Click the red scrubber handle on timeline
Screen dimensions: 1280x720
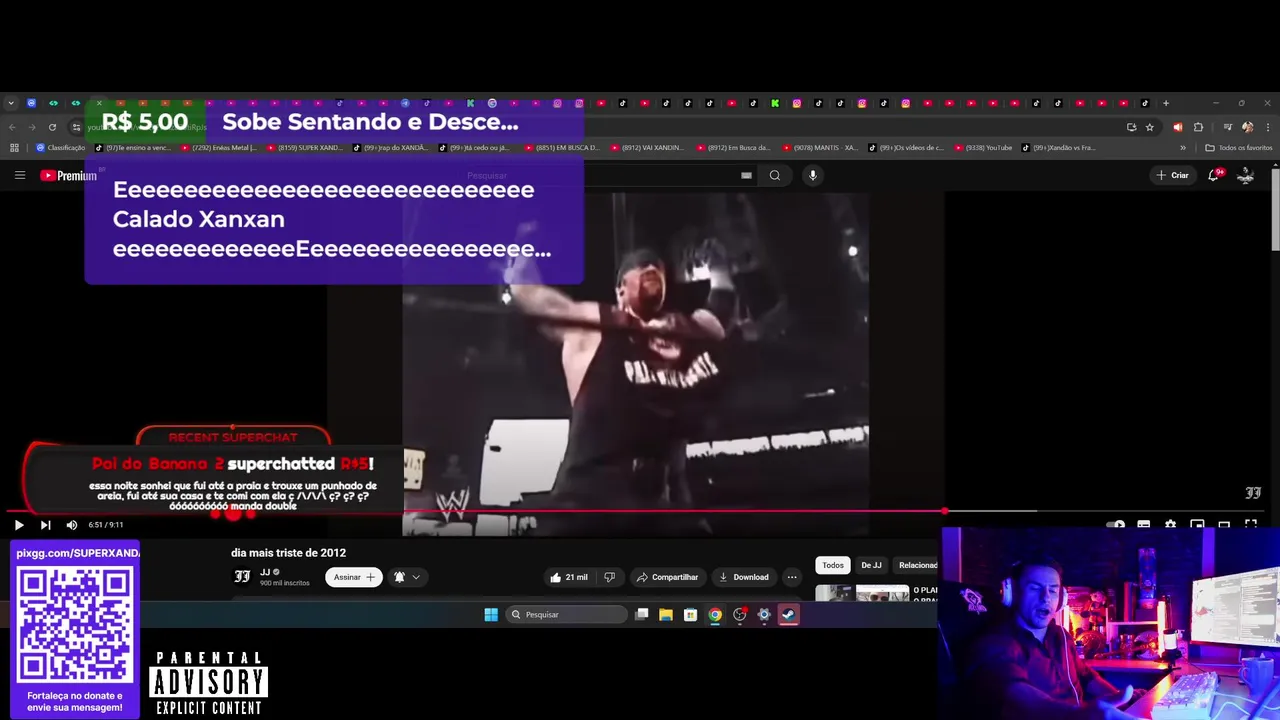click(x=945, y=511)
